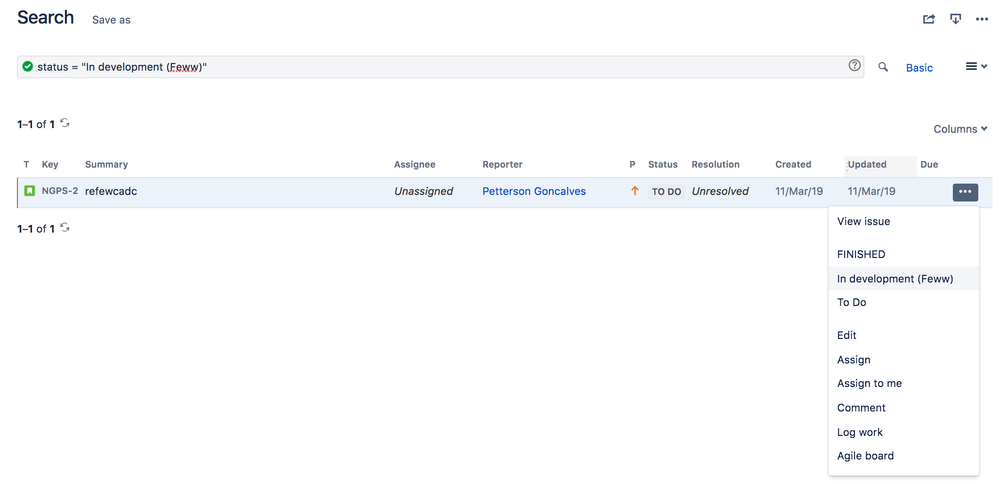The width and height of the screenshot is (999, 484).
Task: Click the actions ellipsis button for NGPS-2
Action: (965, 192)
